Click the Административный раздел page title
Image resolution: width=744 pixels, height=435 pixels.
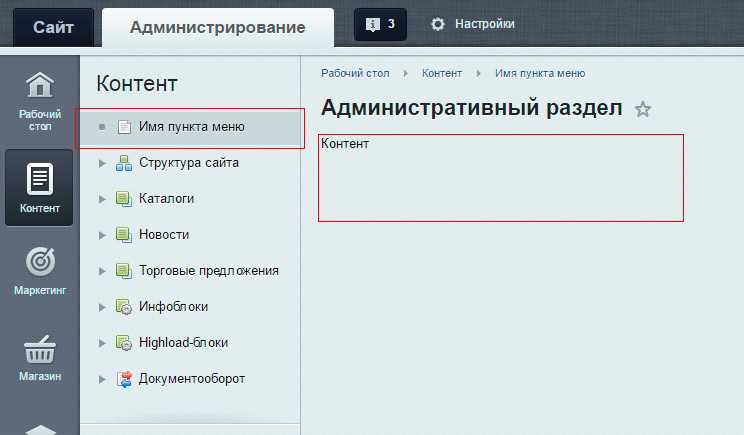coord(472,108)
